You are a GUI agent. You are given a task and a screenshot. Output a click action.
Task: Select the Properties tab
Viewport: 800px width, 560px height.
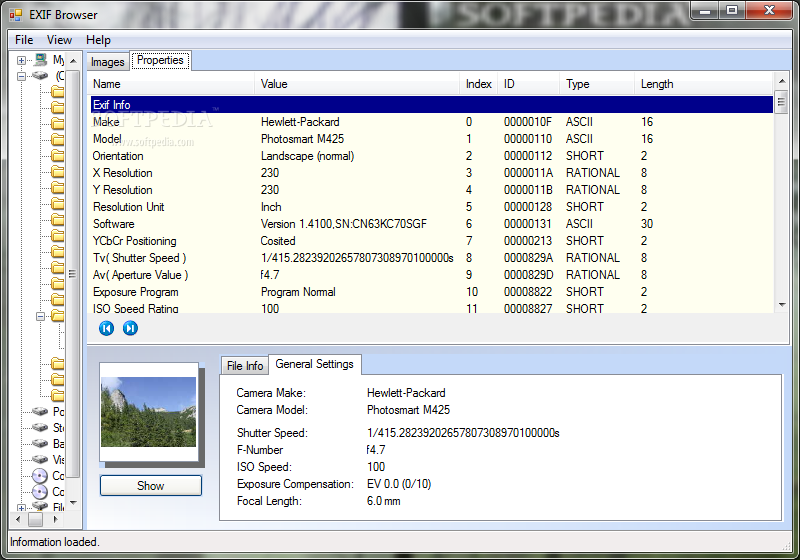tap(160, 60)
